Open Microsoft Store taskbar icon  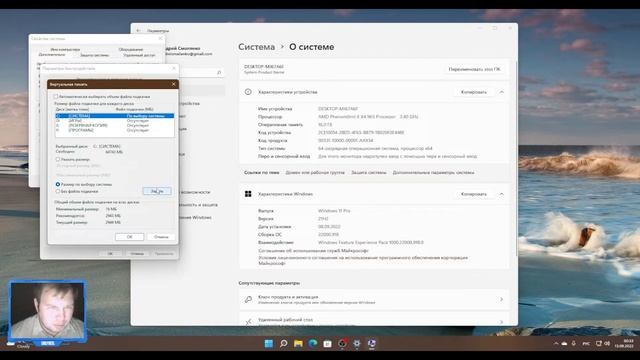[327, 344]
